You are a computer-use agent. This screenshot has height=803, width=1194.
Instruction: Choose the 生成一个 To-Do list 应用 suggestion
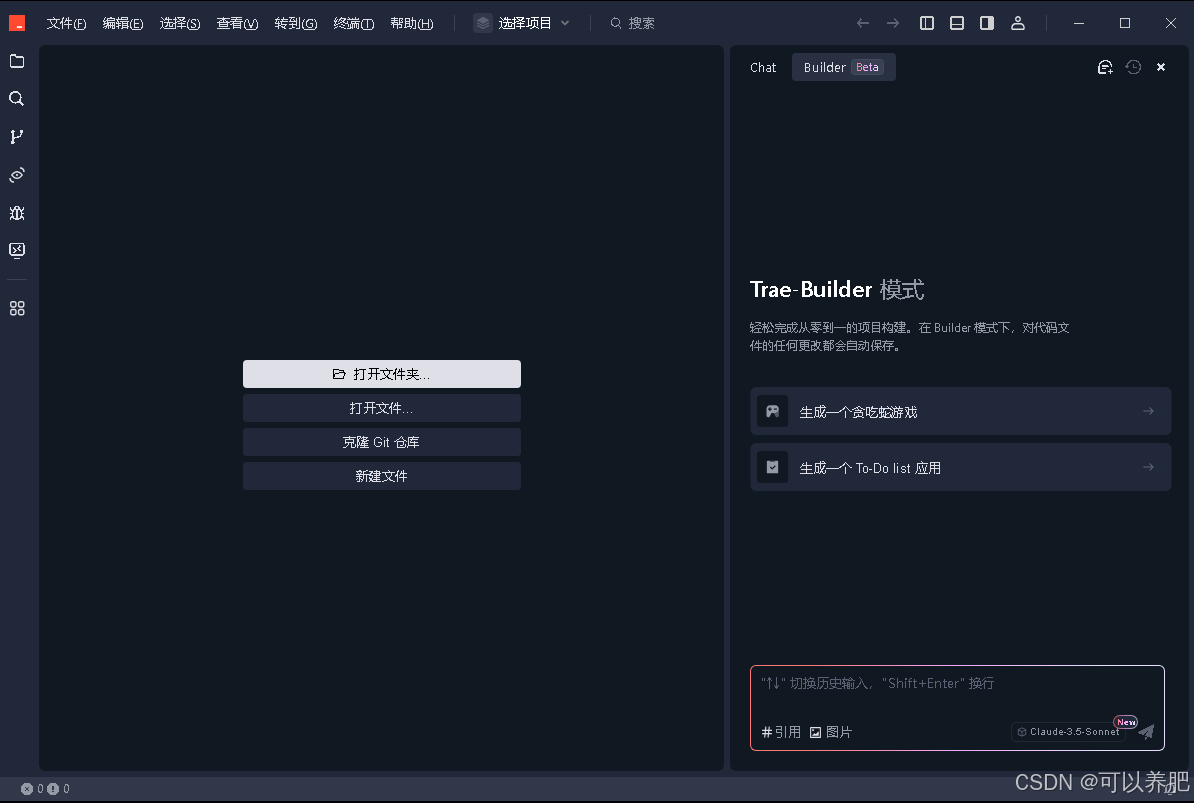(x=960, y=467)
